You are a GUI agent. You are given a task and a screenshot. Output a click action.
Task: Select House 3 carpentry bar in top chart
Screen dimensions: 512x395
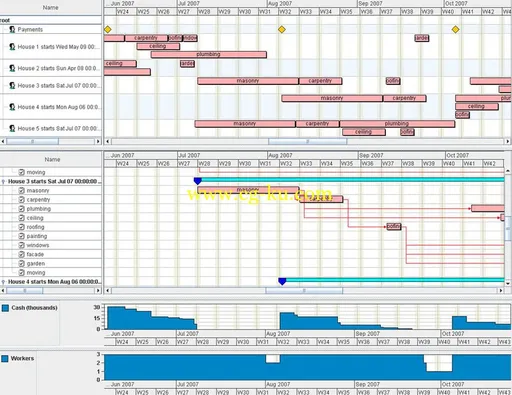pos(321,81)
